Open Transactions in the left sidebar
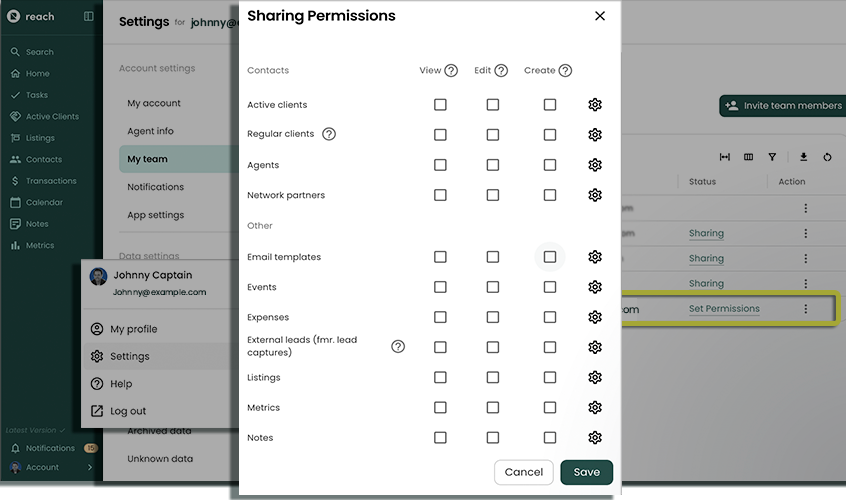The image size is (846, 500). pyautogui.click(x=50, y=181)
